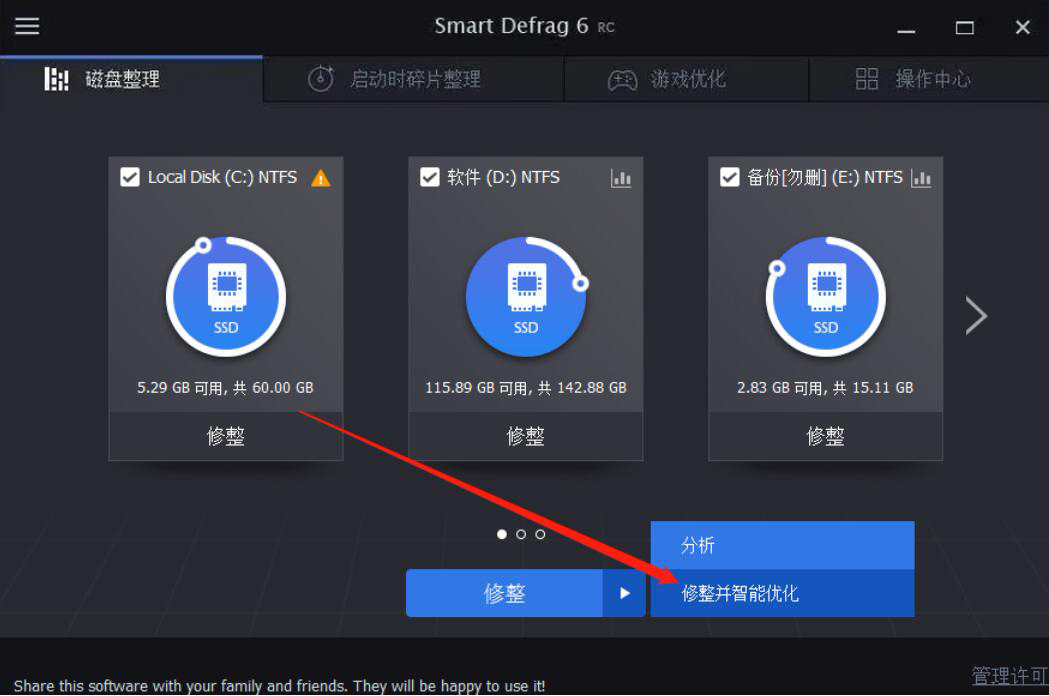Switch to the 操作中心 tab
Image resolution: width=1049 pixels, height=696 pixels.
coord(929,79)
